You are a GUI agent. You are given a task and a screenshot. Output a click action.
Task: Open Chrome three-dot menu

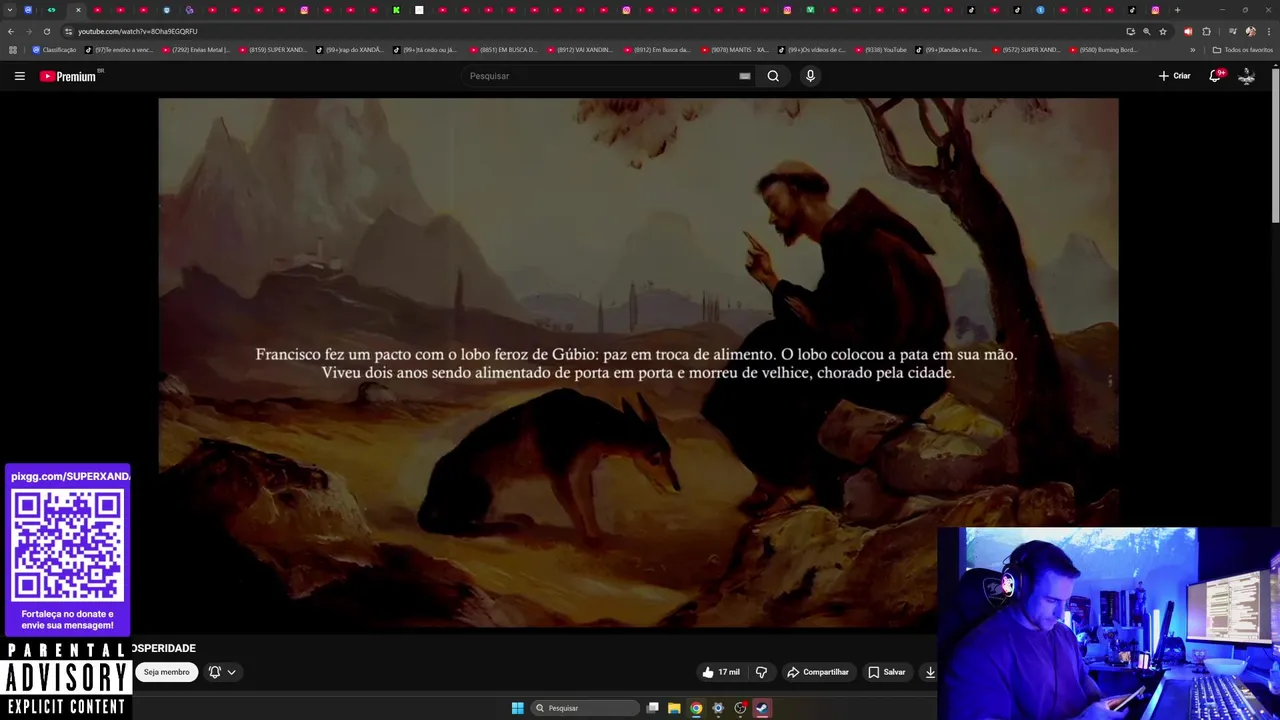[1268, 31]
